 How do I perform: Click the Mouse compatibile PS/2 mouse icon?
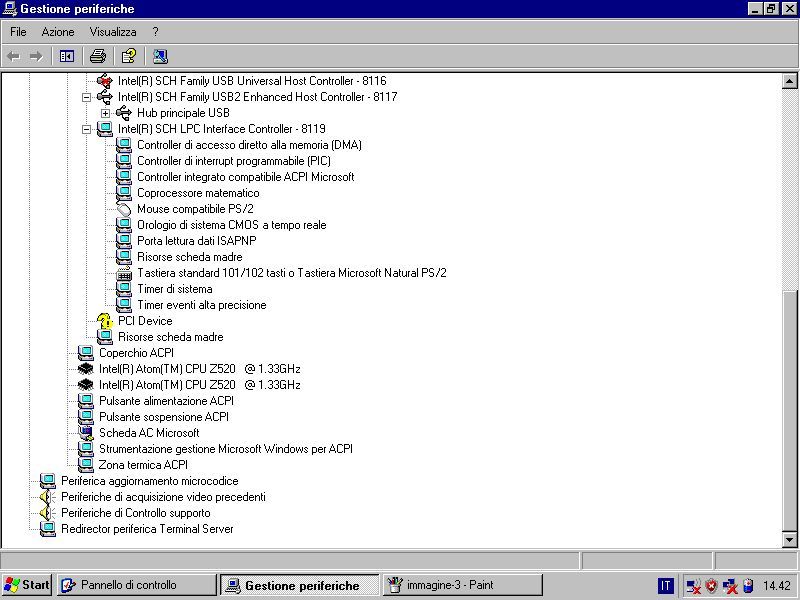[123, 209]
